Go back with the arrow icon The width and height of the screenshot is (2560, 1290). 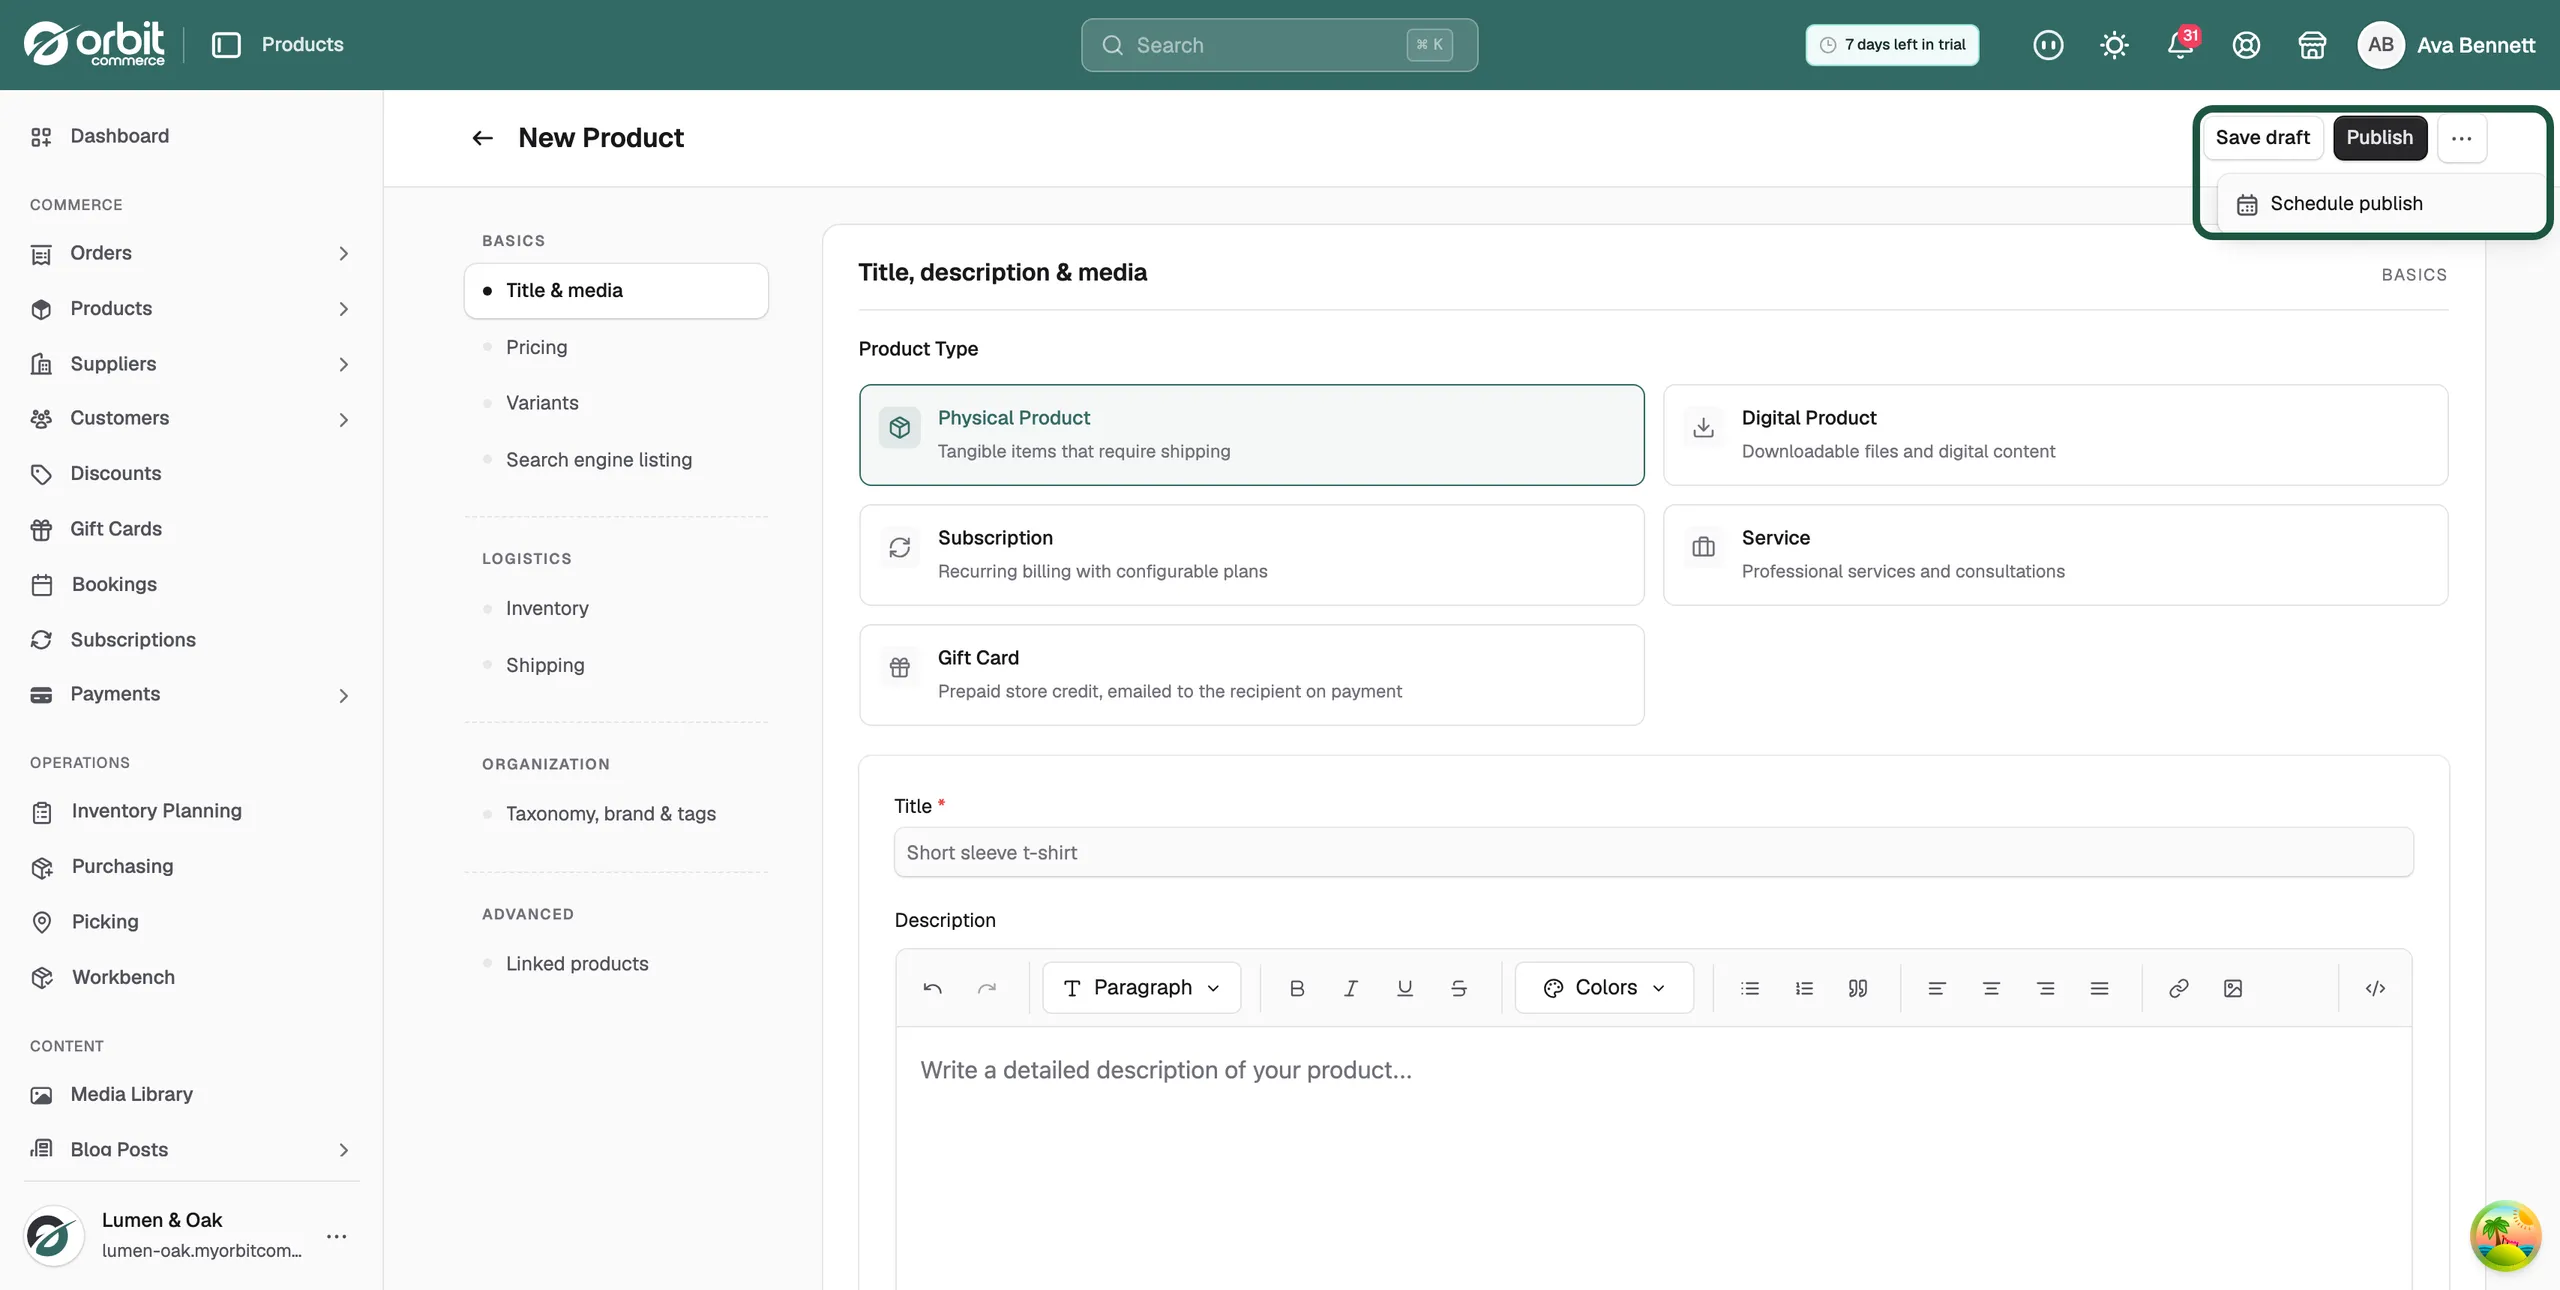(x=483, y=138)
